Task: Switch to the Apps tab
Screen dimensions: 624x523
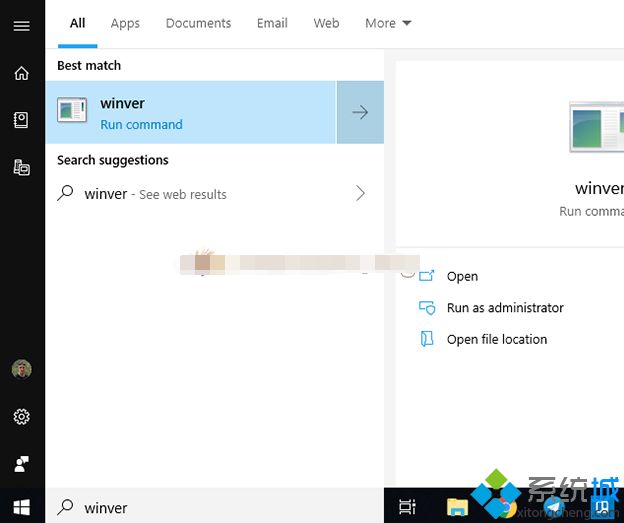Action: pyautogui.click(x=125, y=23)
